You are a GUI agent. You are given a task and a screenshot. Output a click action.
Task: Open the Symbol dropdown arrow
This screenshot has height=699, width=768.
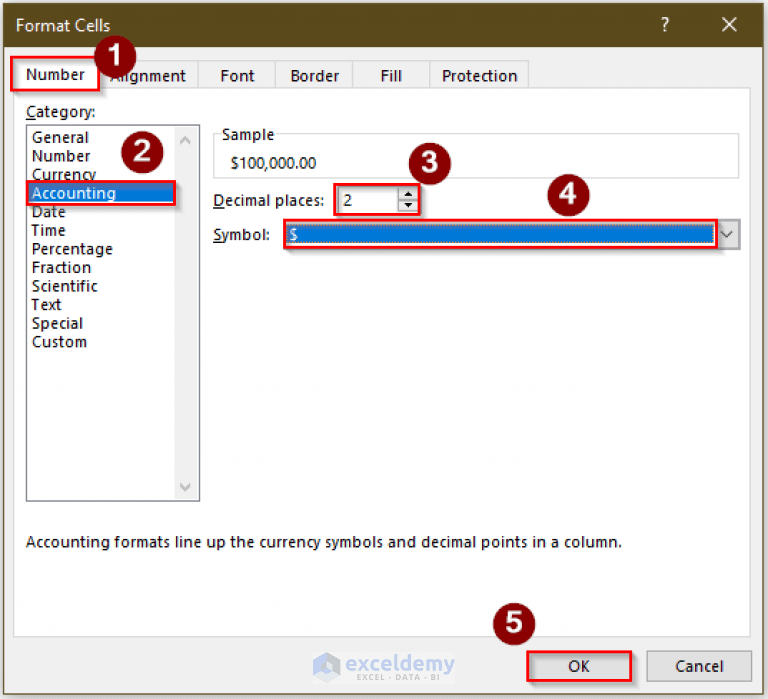(x=728, y=235)
